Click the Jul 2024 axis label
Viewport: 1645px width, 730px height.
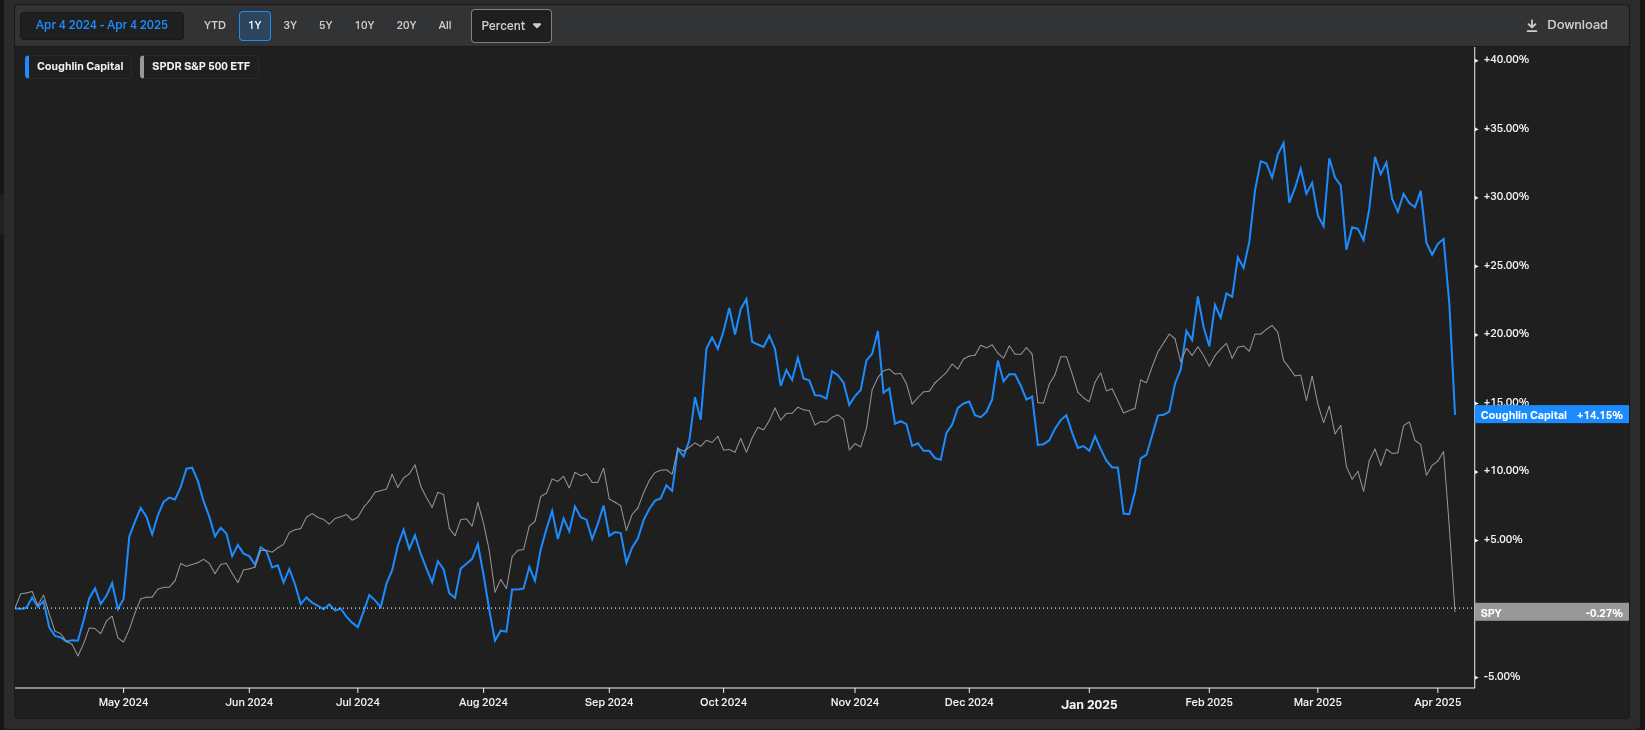point(358,702)
